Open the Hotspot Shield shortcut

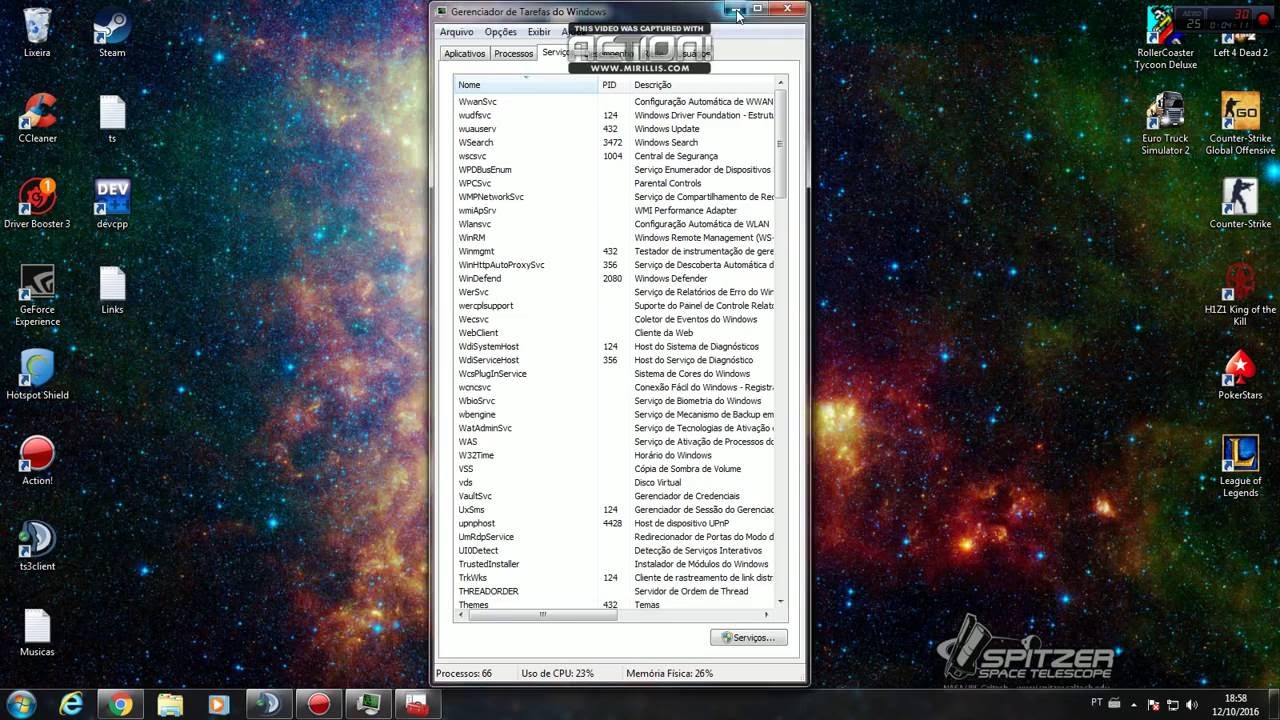[x=37, y=375]
